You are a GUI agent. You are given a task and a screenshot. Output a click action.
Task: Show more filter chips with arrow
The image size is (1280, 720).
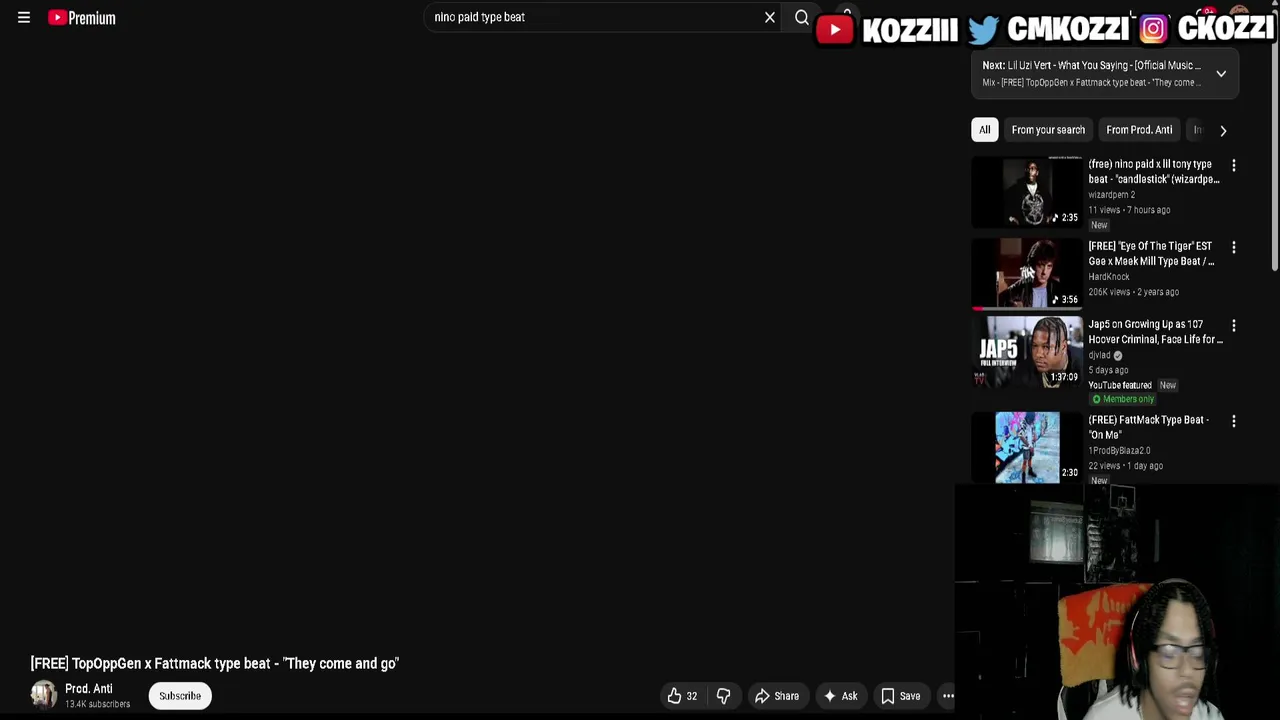1223,130
